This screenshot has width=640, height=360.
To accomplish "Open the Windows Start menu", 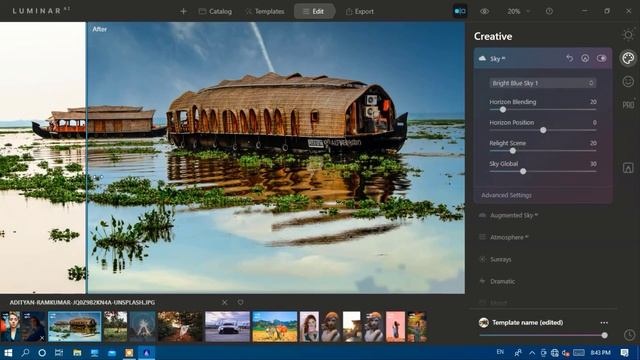I will pyautogui.click(x=8, y=353).
